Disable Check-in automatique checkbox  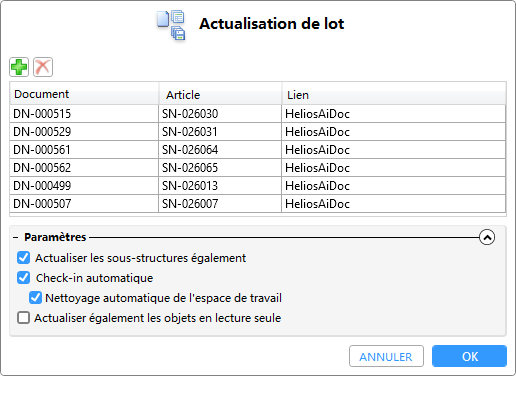[23, 278]
